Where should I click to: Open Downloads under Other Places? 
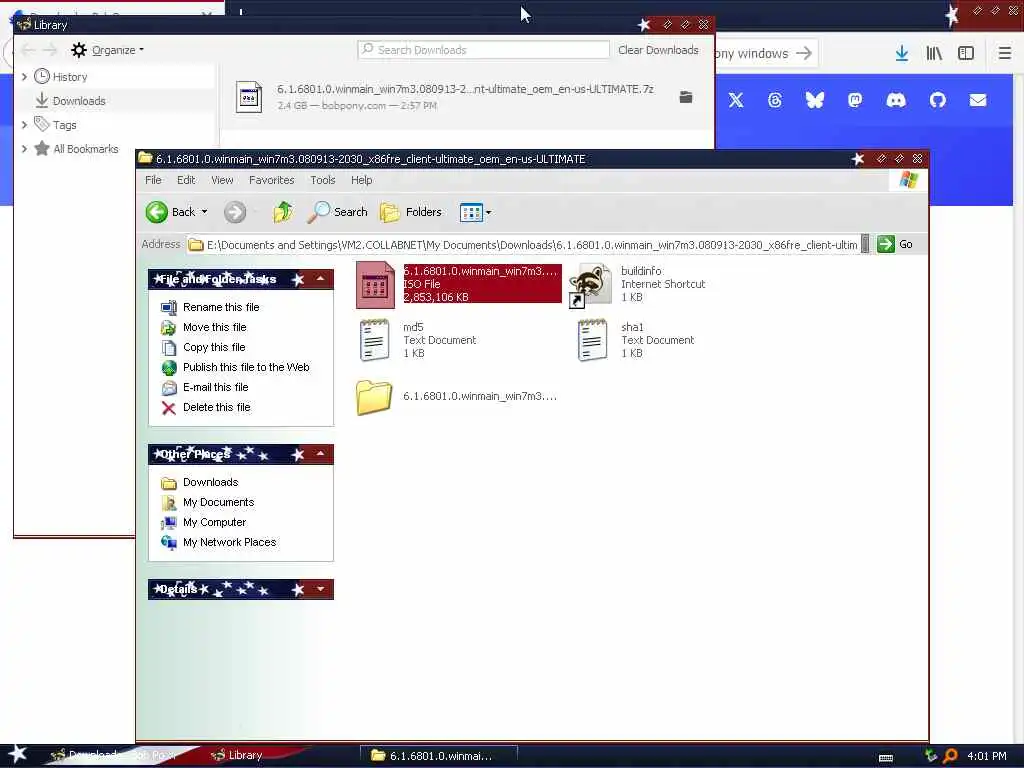click(210, 482)
